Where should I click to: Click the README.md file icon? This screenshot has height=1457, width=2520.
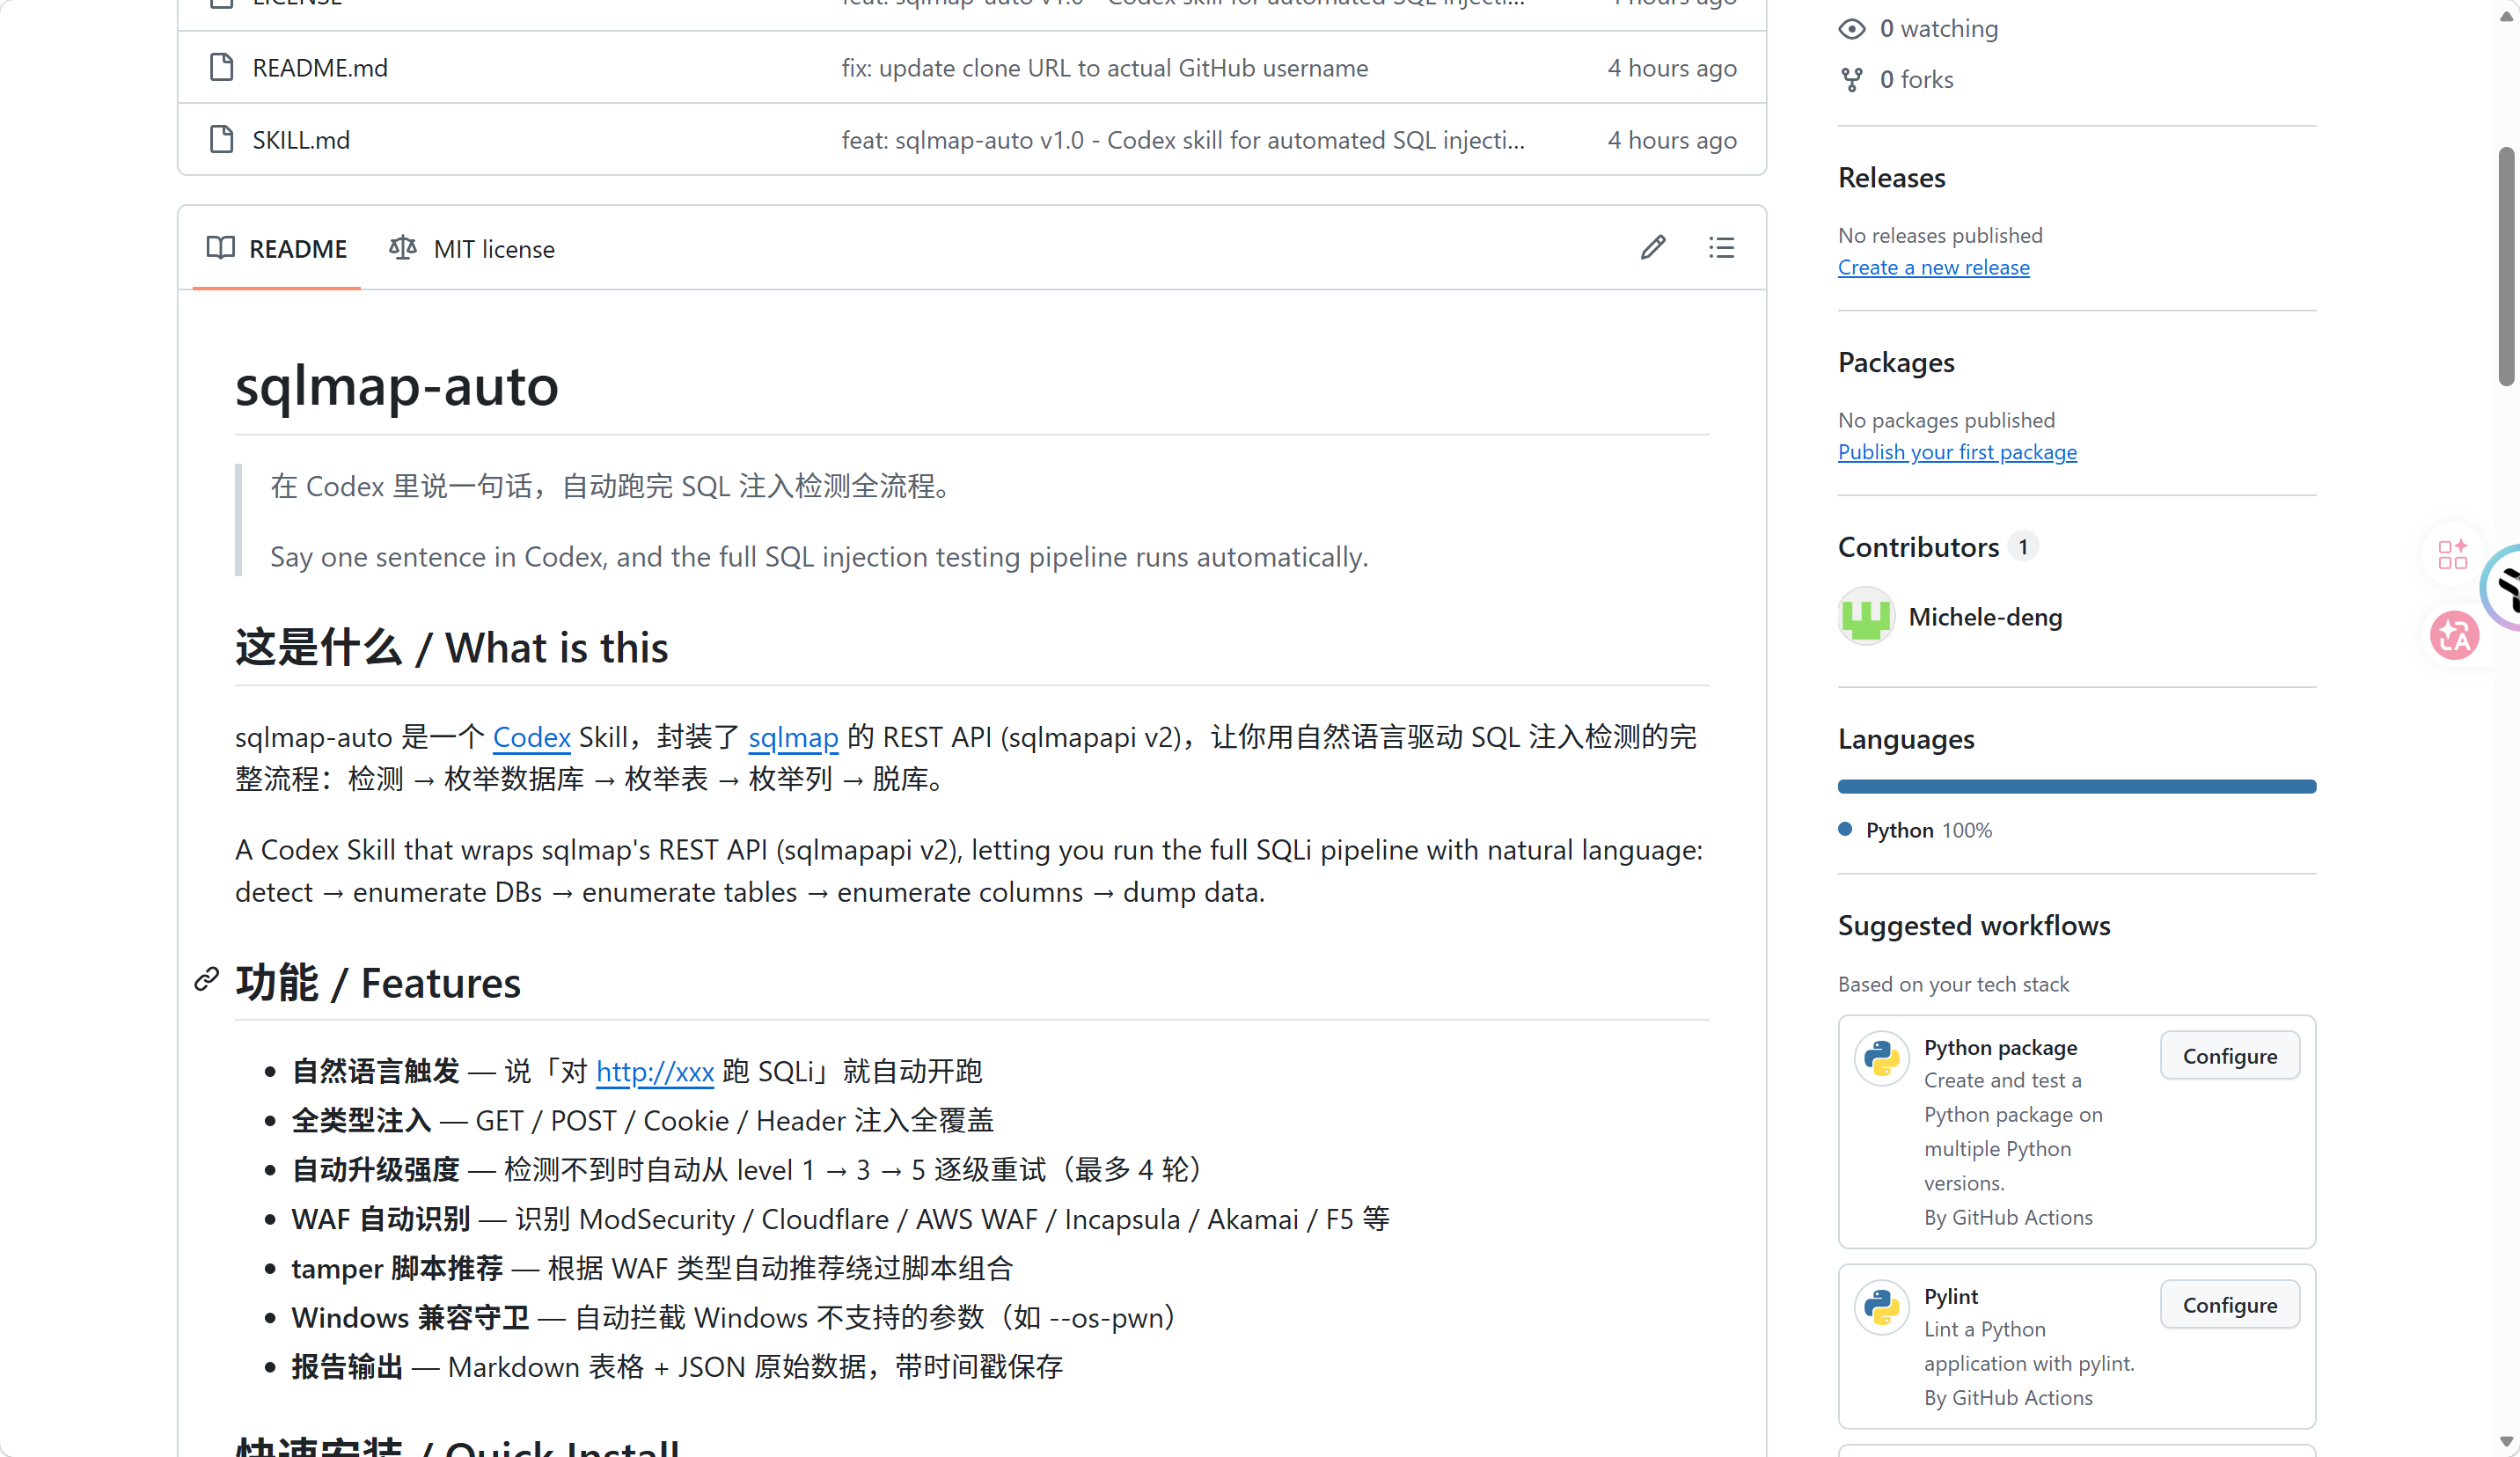[221, 67]
